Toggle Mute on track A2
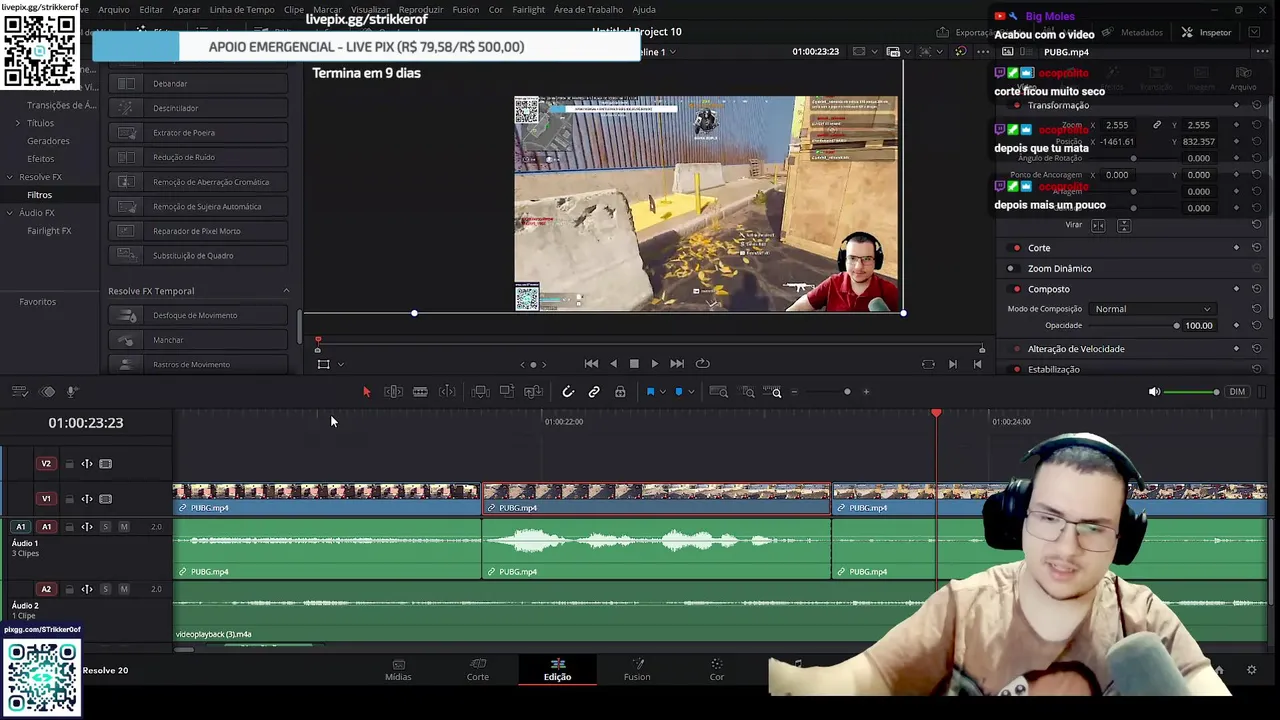This screenshot has width=1280, height=720. tap(124, 589)
